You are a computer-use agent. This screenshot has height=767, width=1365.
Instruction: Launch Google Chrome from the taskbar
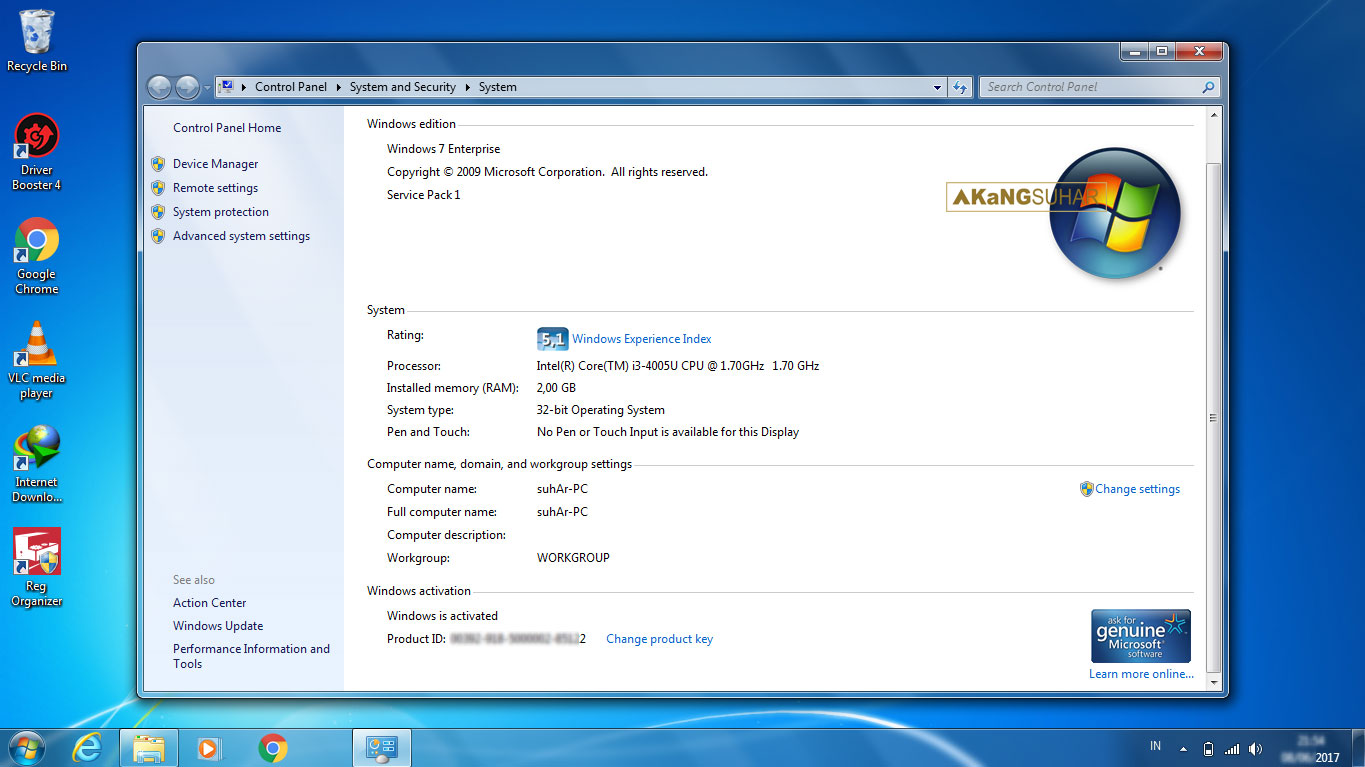click(x=272, y=748)
